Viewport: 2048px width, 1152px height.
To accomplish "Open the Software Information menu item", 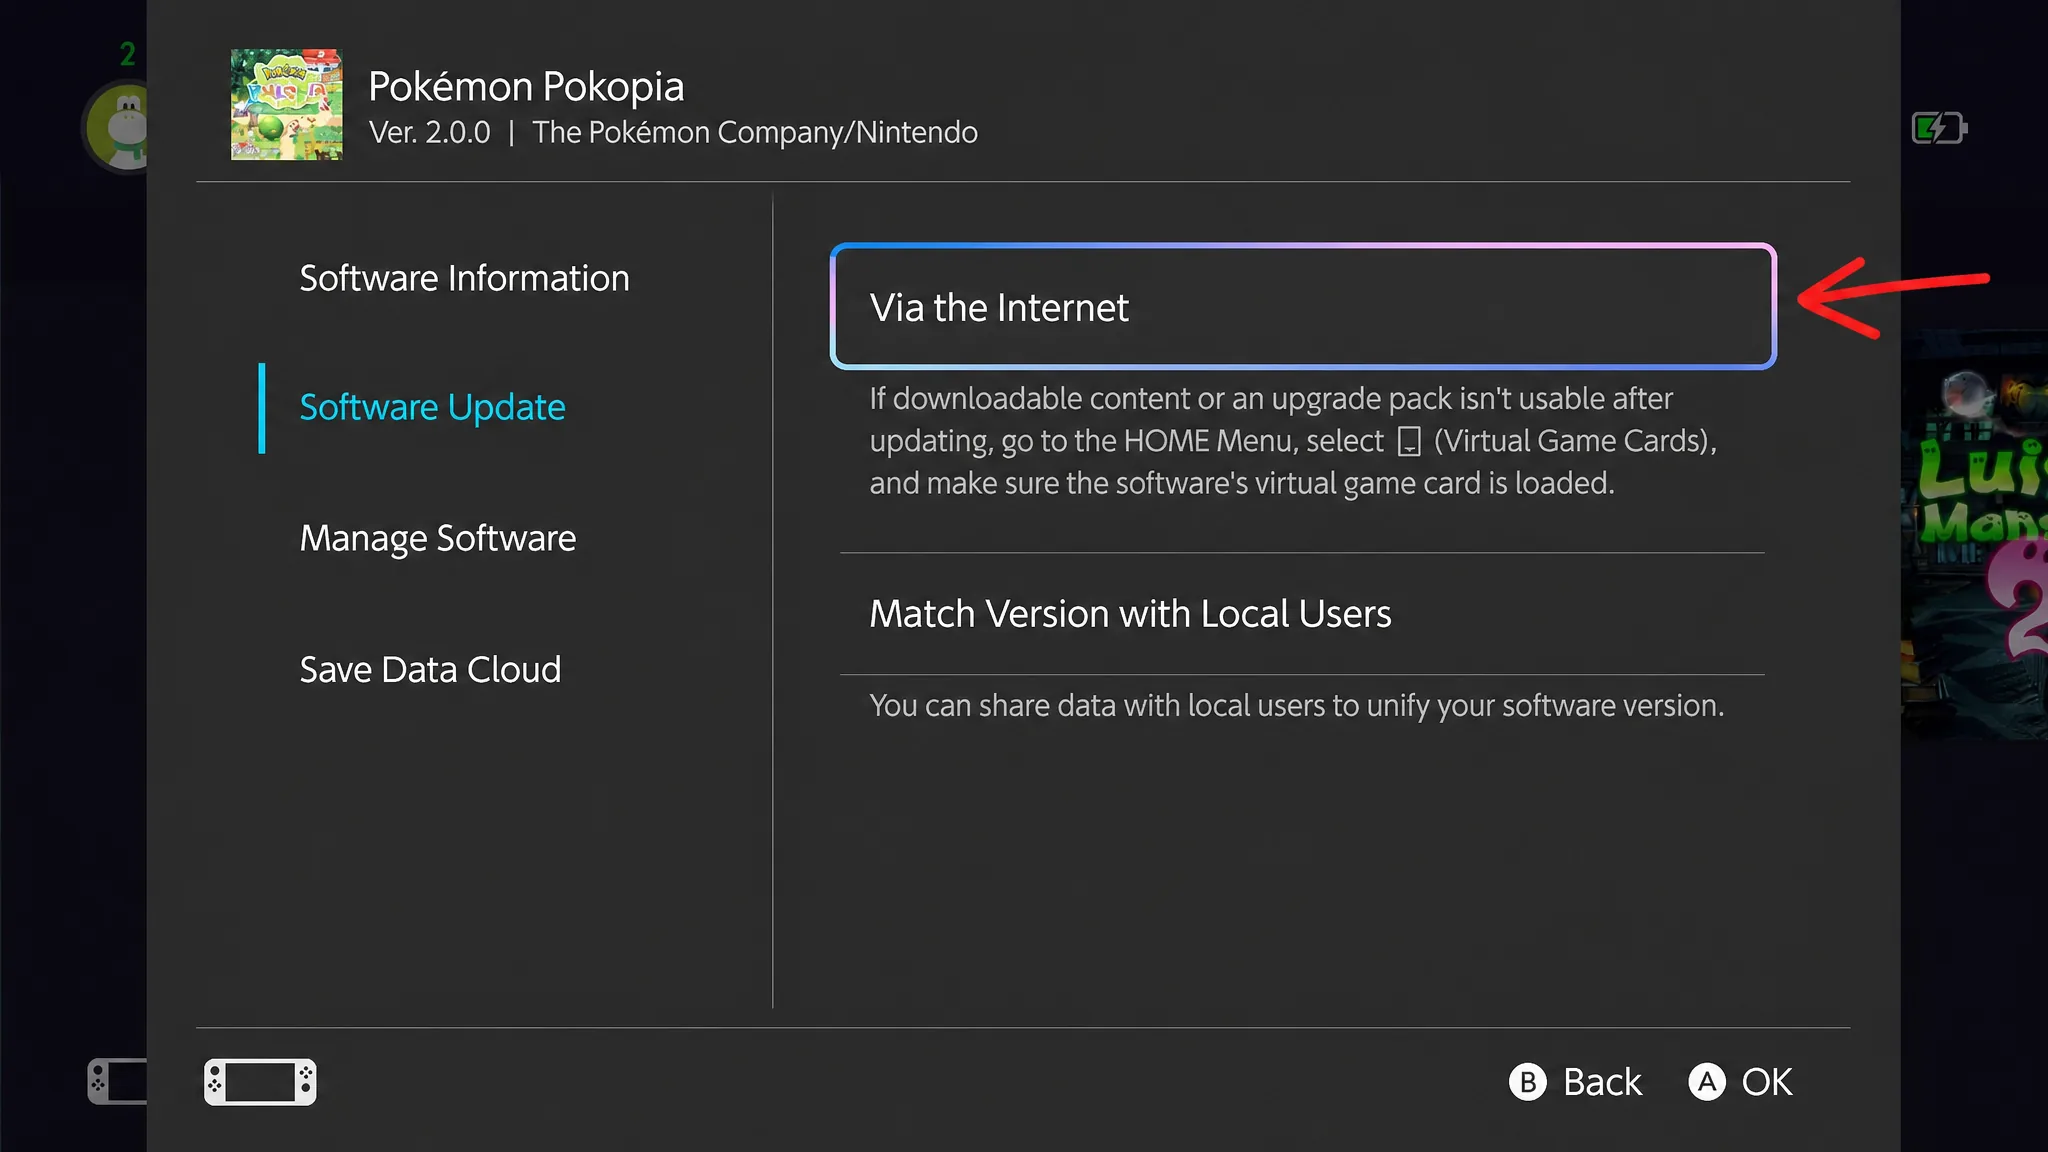I will point(464,278).
